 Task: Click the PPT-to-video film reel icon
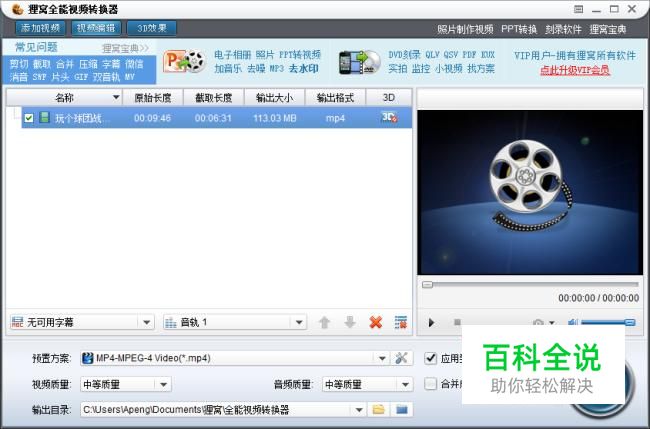(x=185, y=62)
